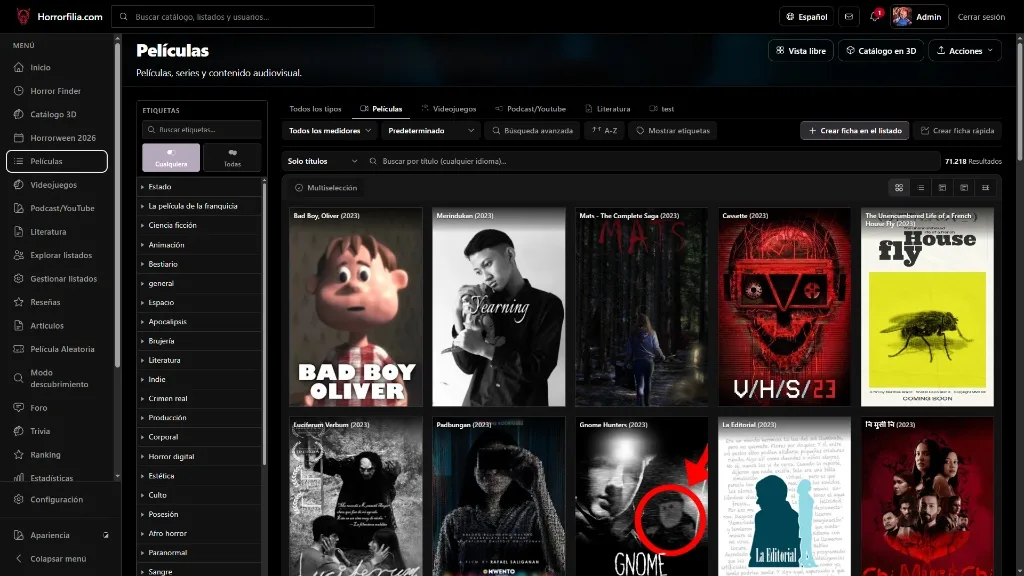Viewport: 1024px width, 576px height.
Task: Select the grid view icon
Action: 899,188
